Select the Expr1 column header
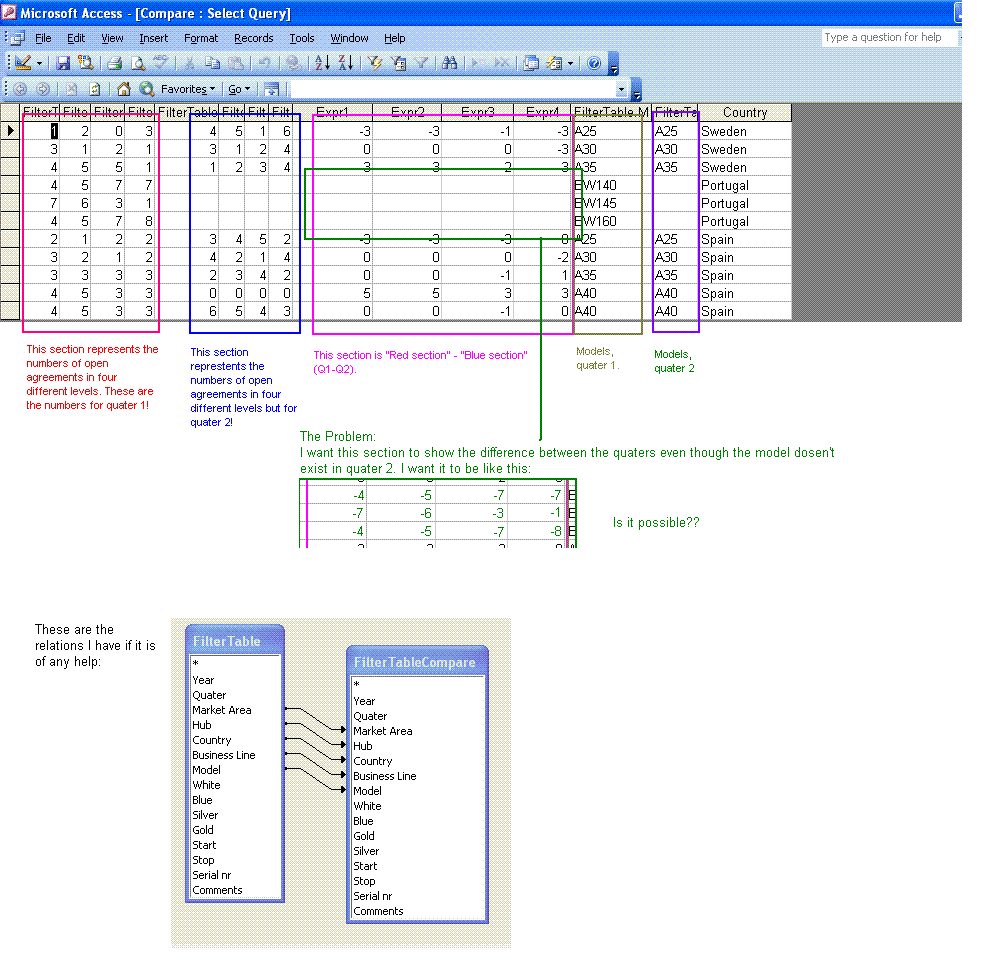This screenshot has width=1002, height=962. pyautogui.click(x=332, y=112)
